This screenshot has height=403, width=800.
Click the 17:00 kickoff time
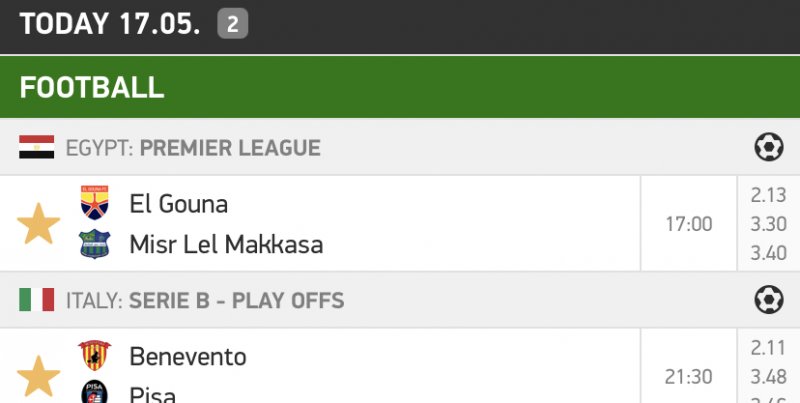point(689,224)
